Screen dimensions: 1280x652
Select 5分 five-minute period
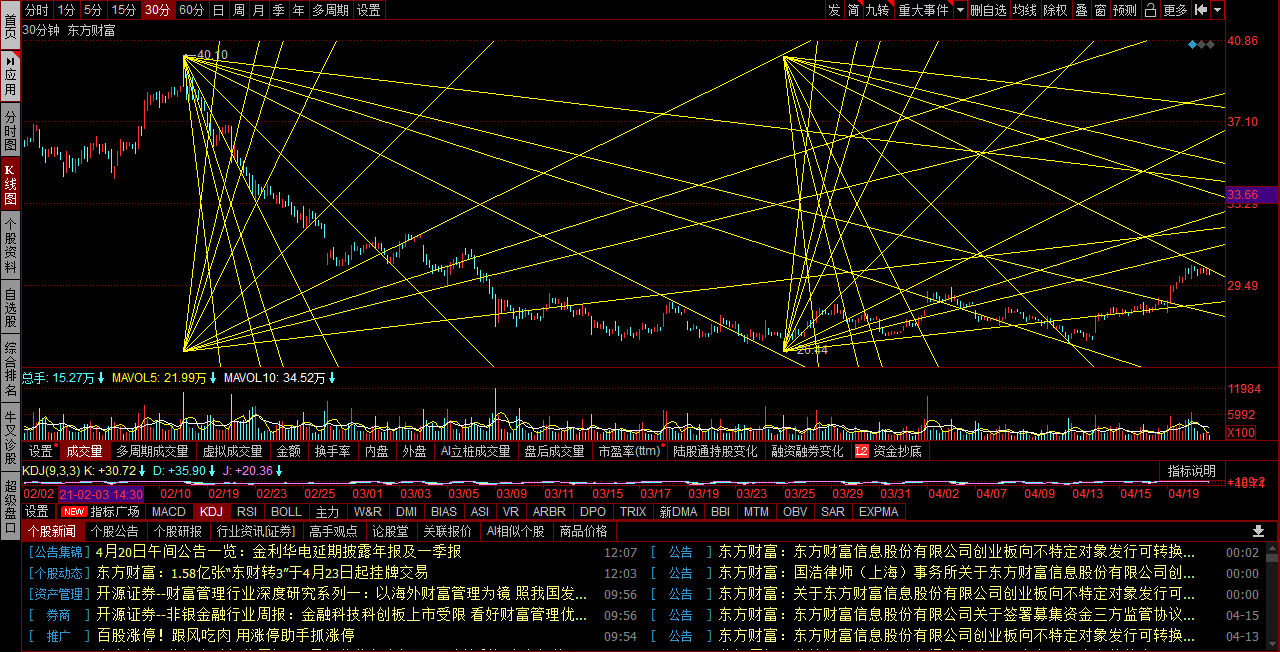coord(93,10)
